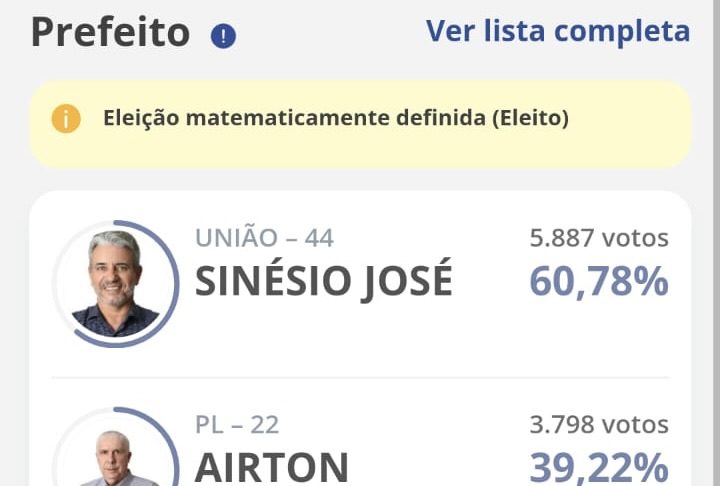Click the PL – 22 party label
The height and width of the screenshot is (486, 720).
click(x=237, y=425)
